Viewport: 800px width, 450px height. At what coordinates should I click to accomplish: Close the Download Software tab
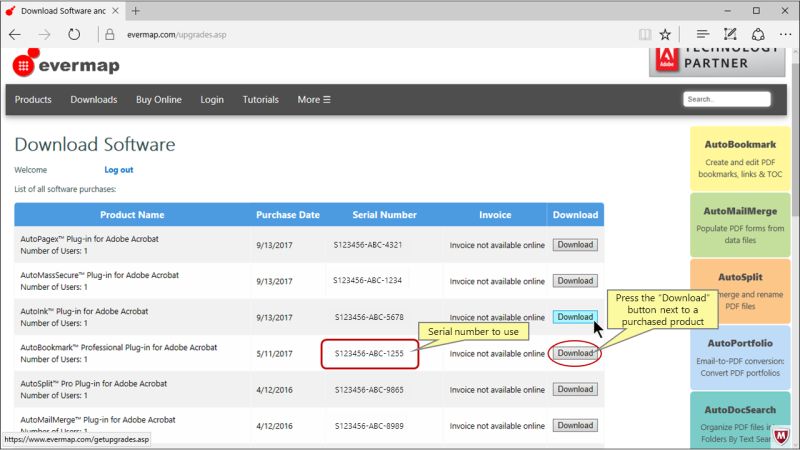coord(116,11)
